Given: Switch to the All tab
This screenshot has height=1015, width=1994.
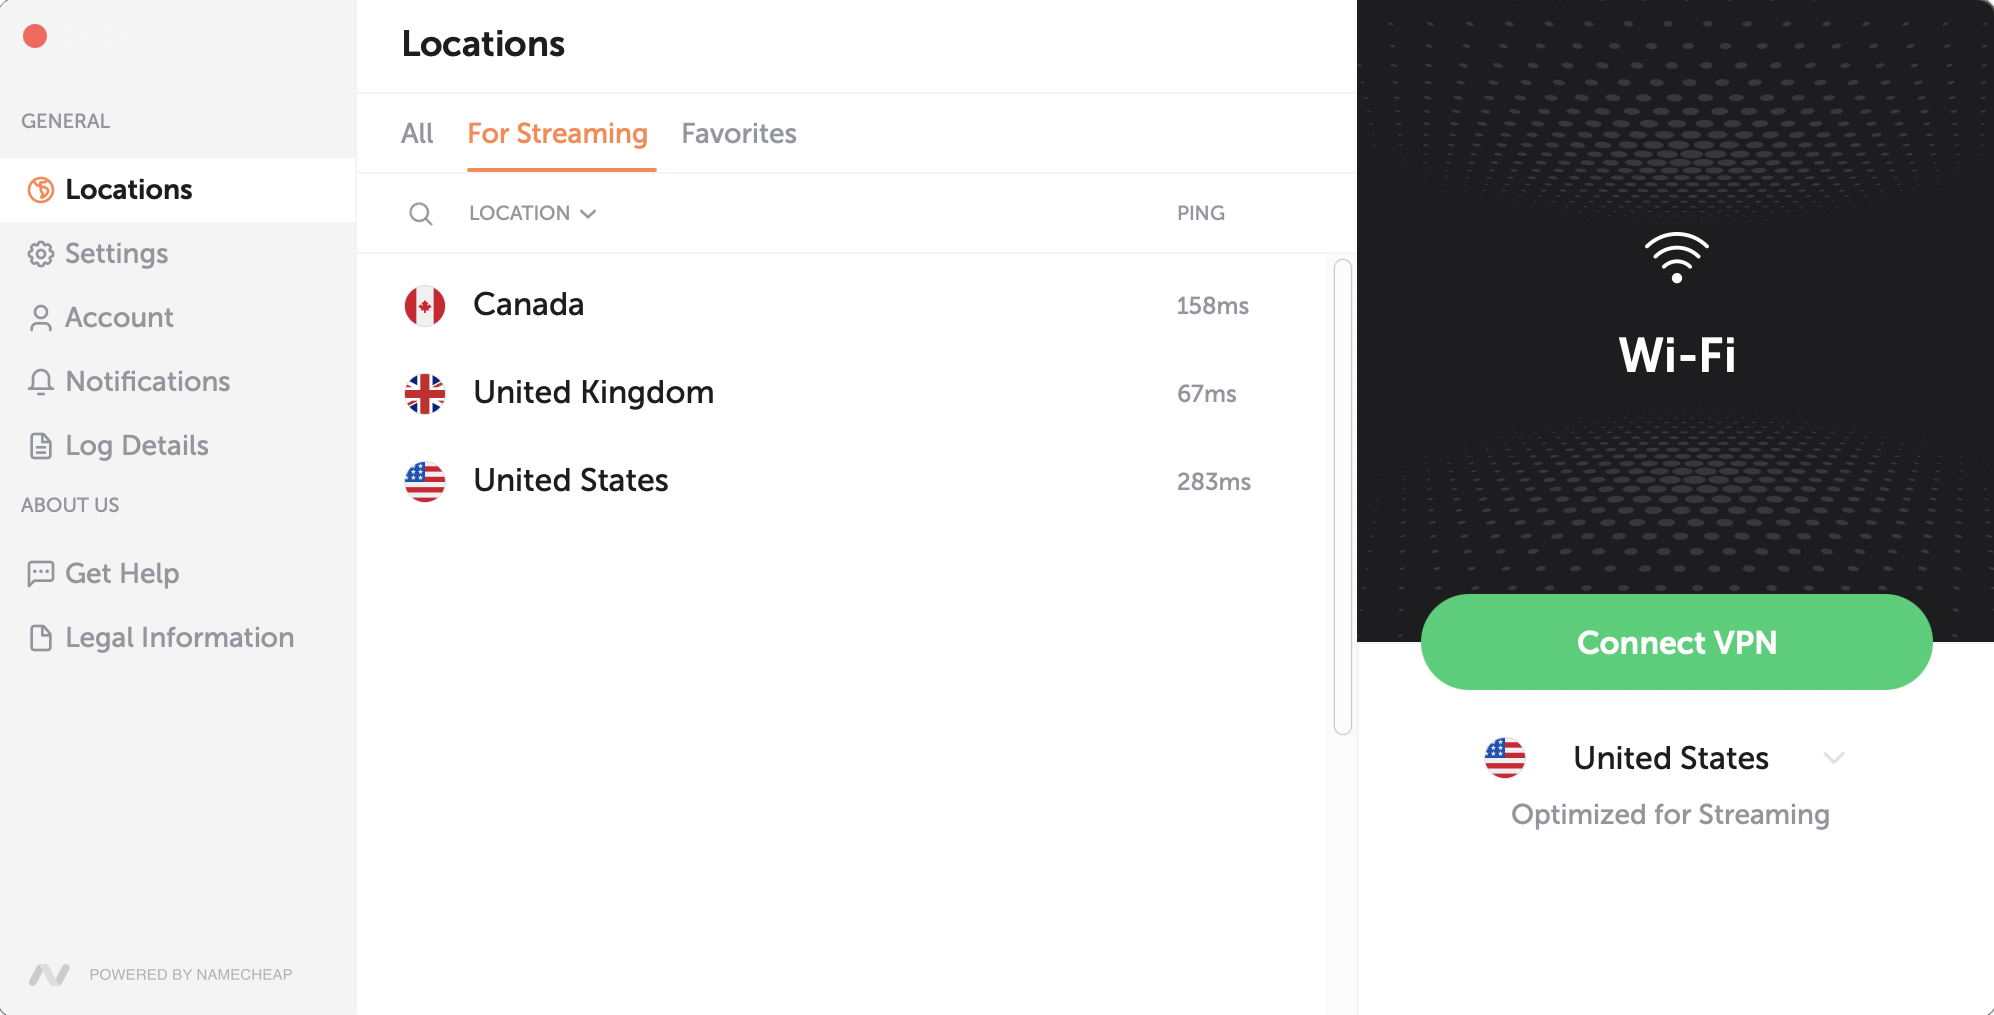Looking at the screenshot, I should pos(417,134).
